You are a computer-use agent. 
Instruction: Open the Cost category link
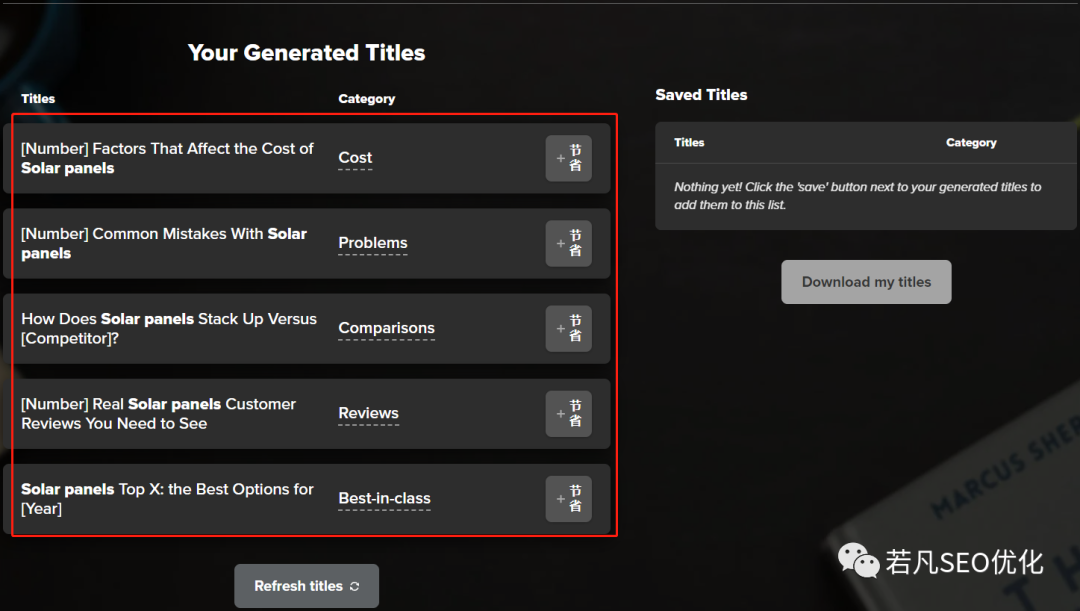pyautogui.click(x=355, y=158)
